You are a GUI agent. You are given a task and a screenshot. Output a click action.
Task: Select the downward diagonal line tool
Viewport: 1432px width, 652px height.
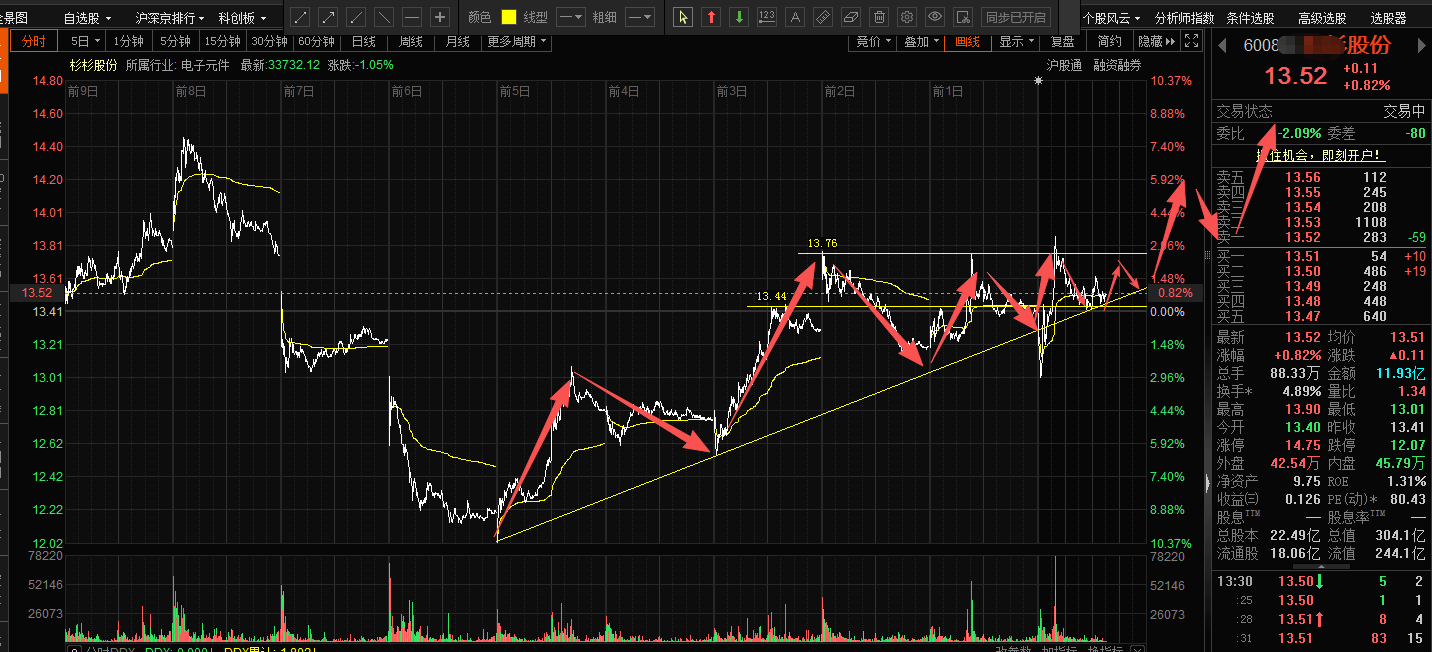pos(383,17)
